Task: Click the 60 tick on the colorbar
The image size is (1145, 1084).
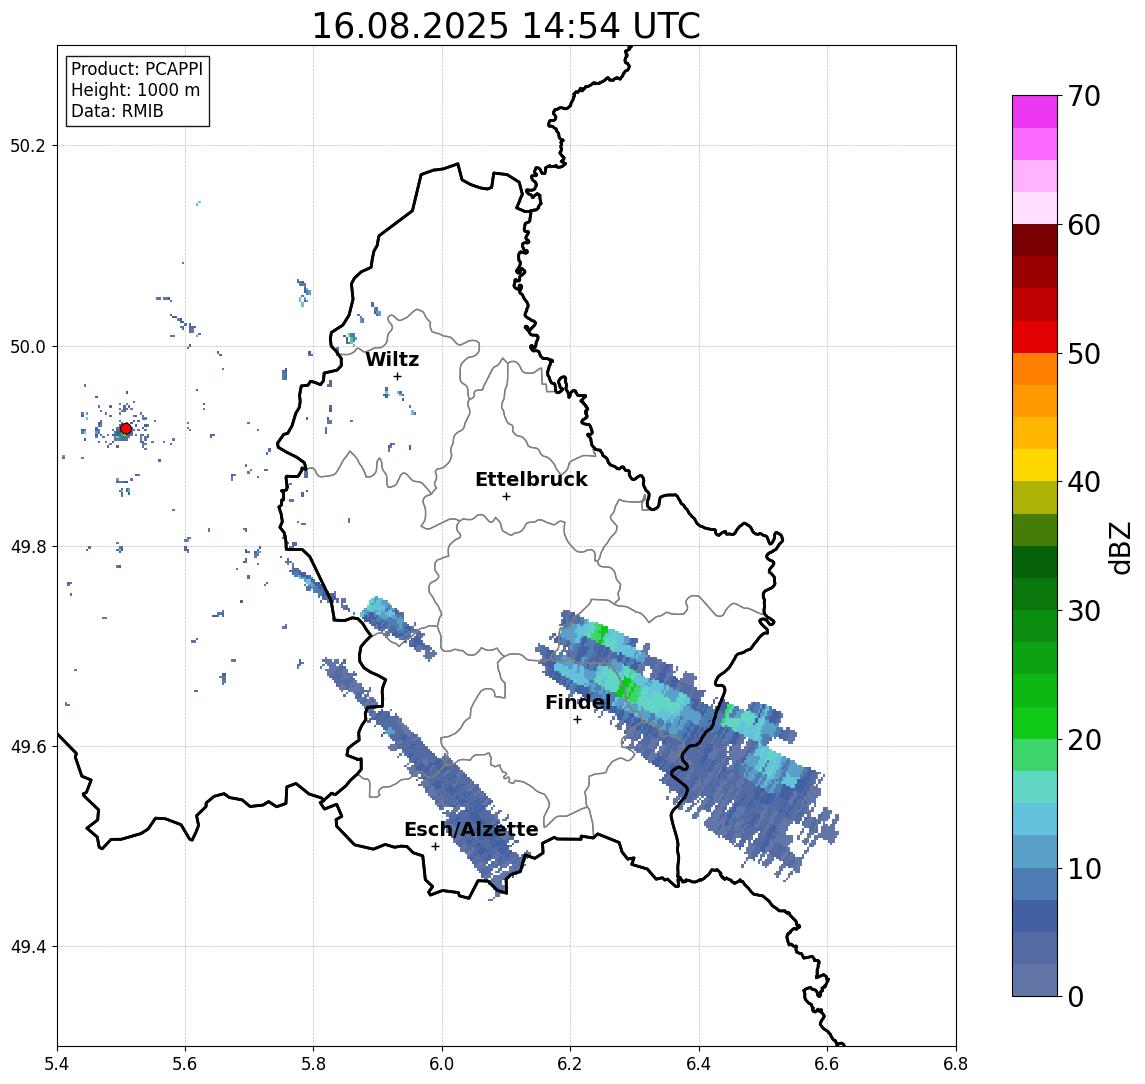Action: click(1084, 225)
